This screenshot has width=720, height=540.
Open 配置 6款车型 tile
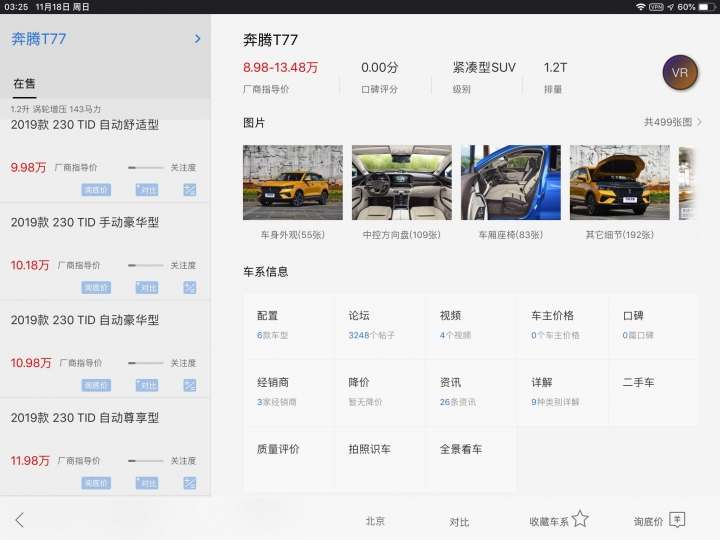(289, 326)
